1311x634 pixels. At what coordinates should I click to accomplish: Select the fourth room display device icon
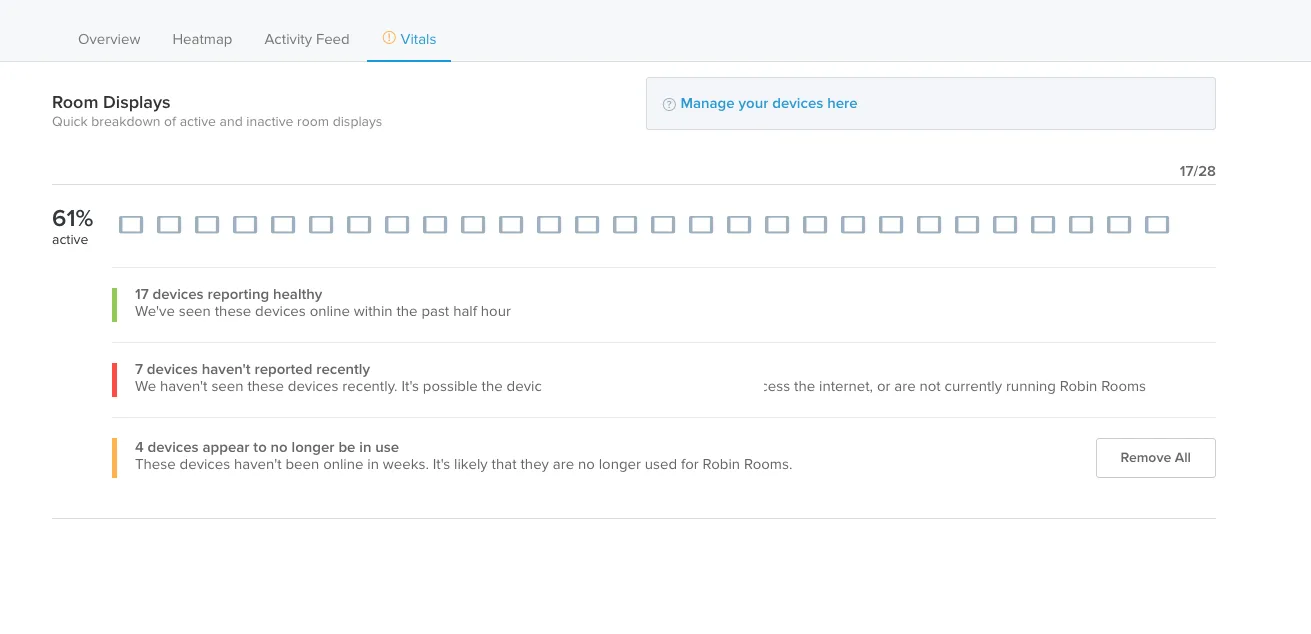click(x=245, y=225)
